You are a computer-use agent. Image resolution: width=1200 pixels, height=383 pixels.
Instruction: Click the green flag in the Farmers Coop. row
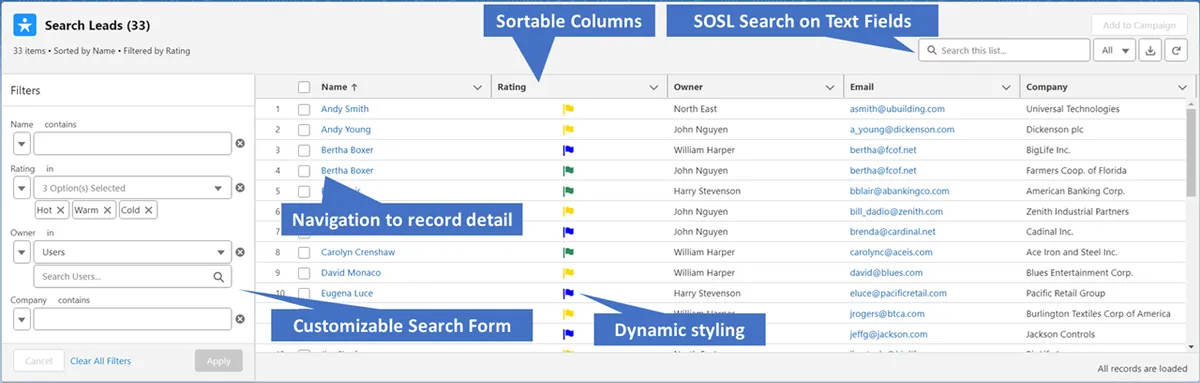[x=568, y=171]
